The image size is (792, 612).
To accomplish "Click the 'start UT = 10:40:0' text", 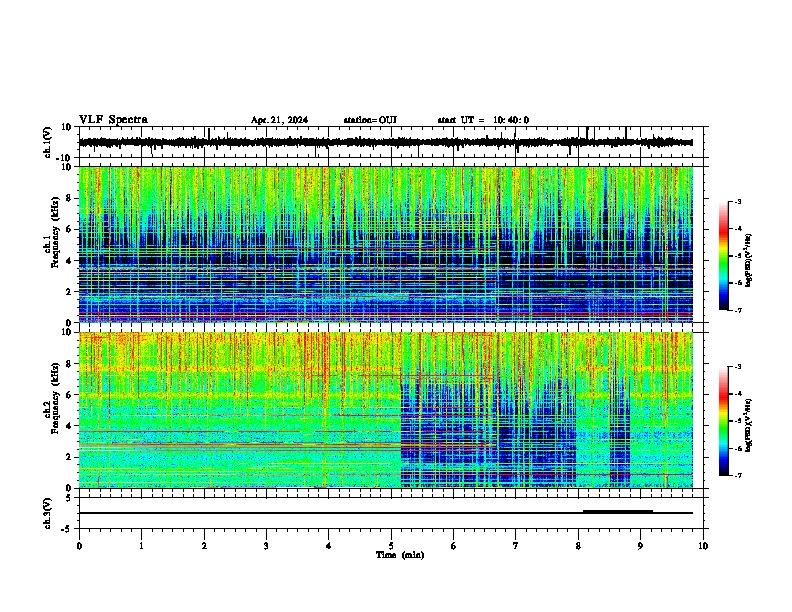I will [x=483, y=120].
